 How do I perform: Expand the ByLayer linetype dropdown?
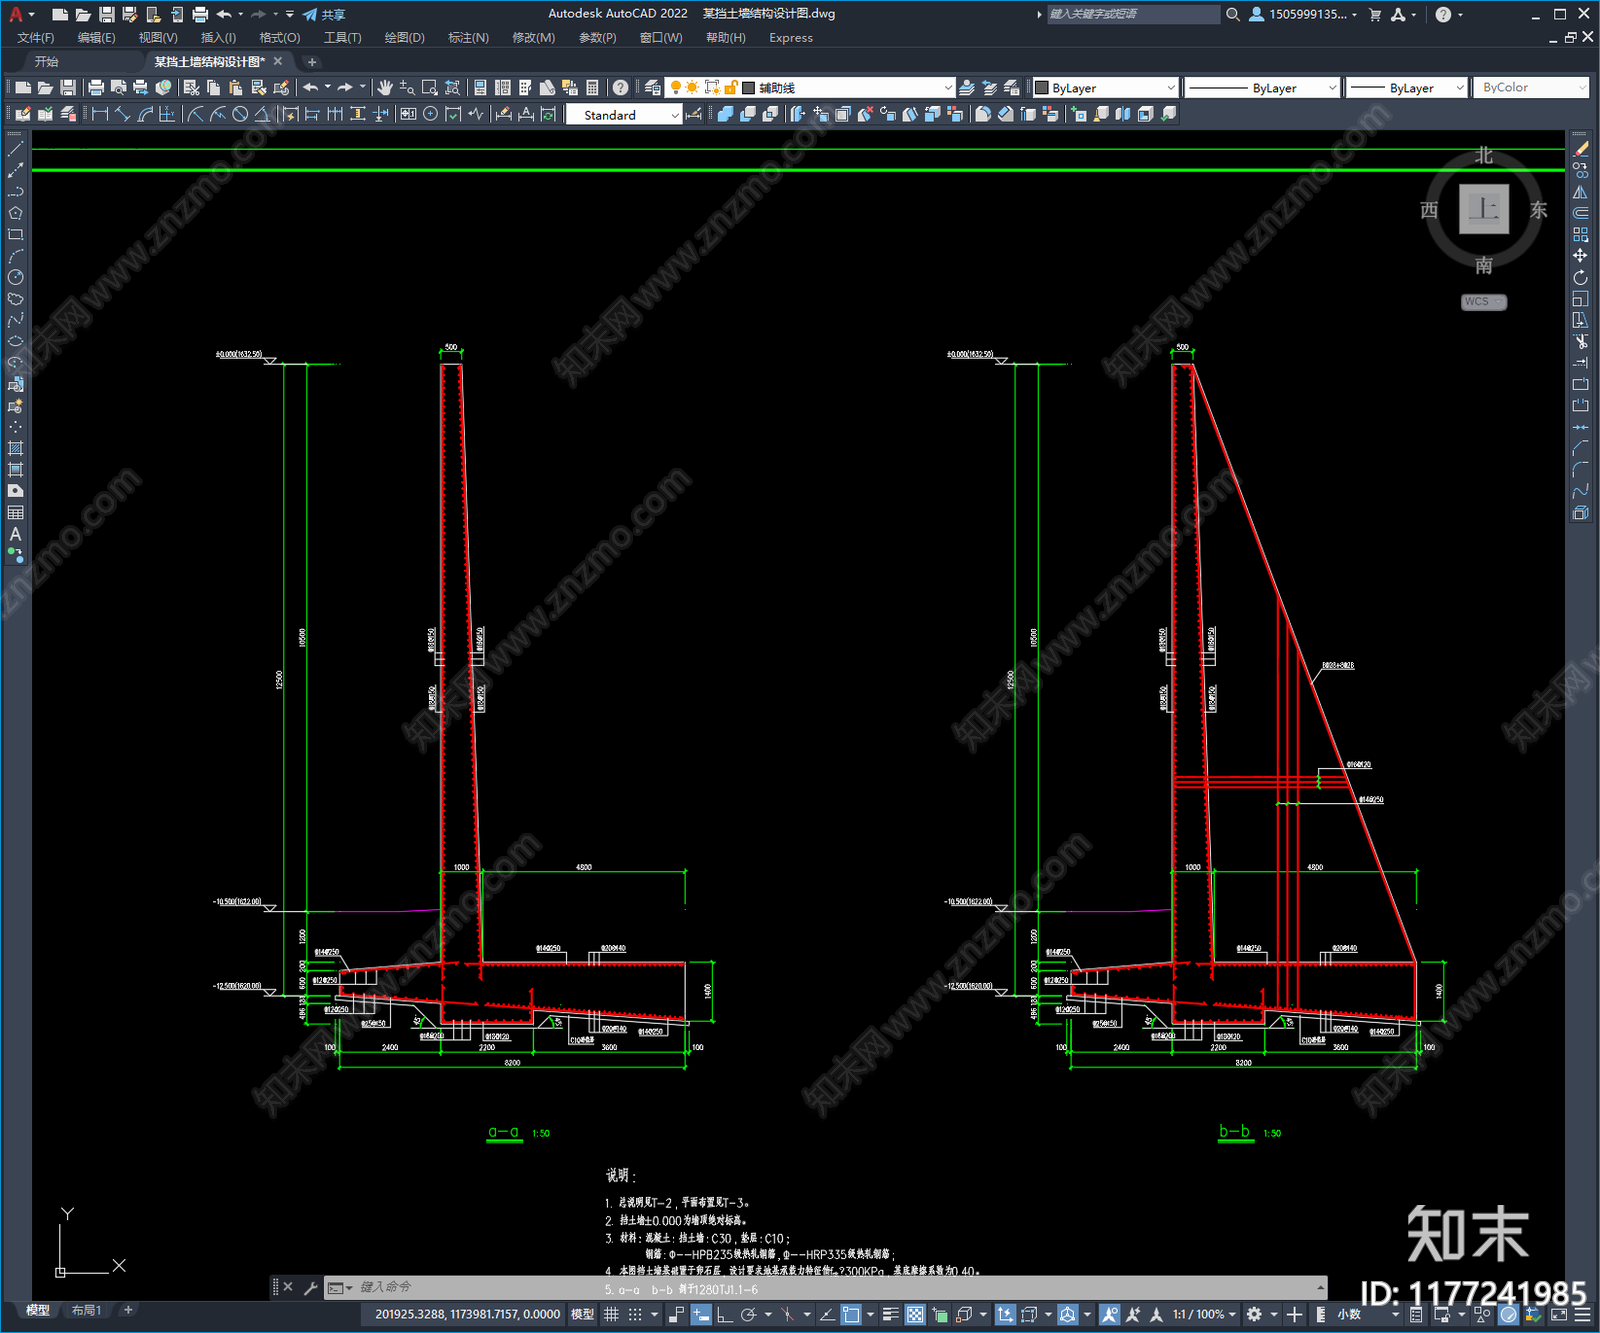point(1262,88)
